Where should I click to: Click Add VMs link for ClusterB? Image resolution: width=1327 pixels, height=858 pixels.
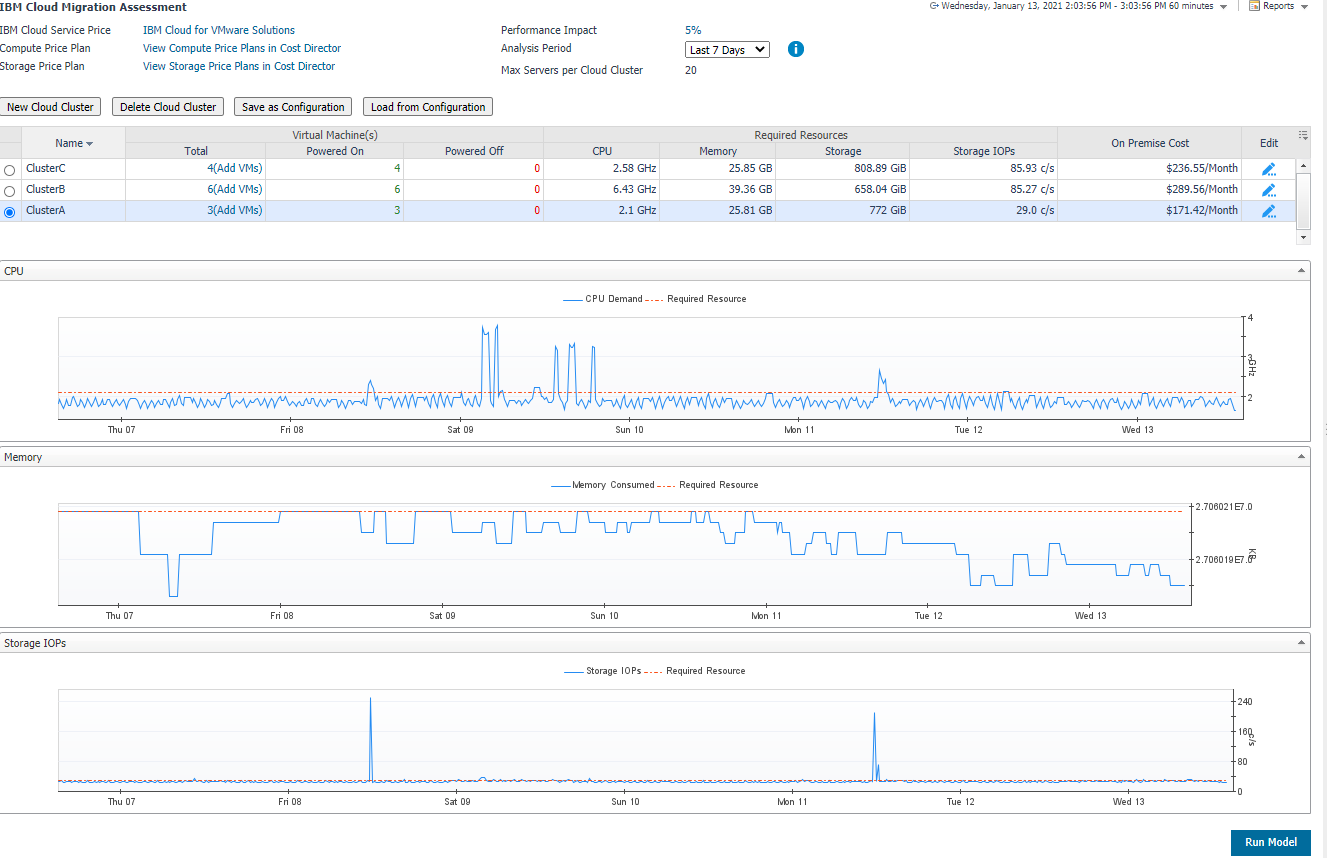(x=238, y=190)
